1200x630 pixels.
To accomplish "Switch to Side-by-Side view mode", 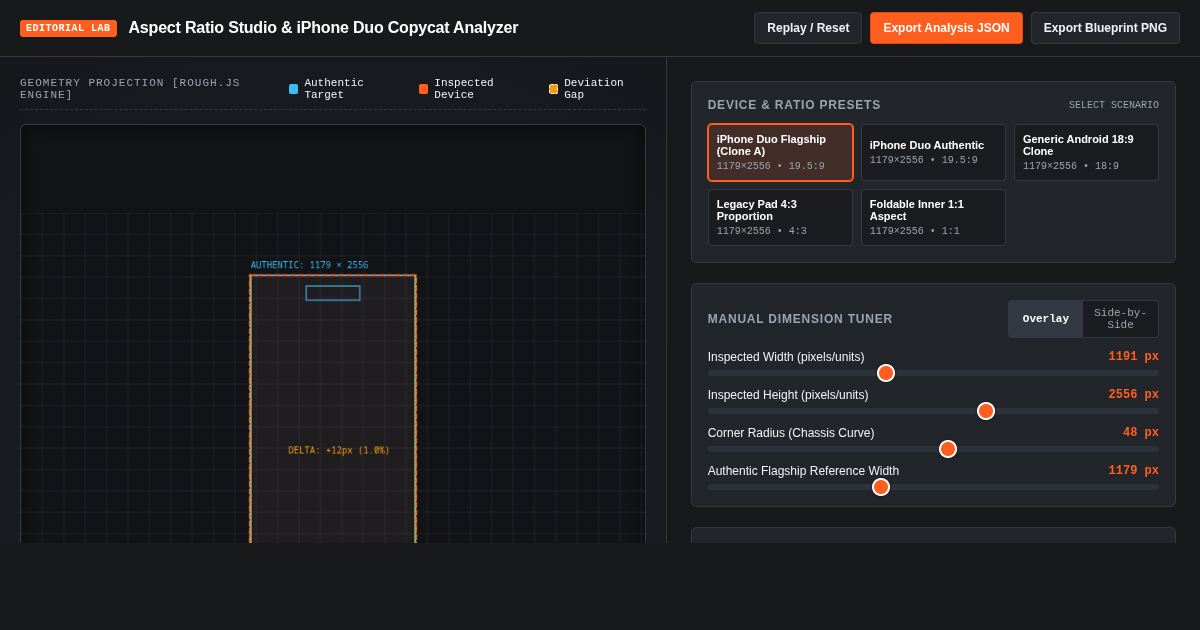I will tap(1120, 319).
